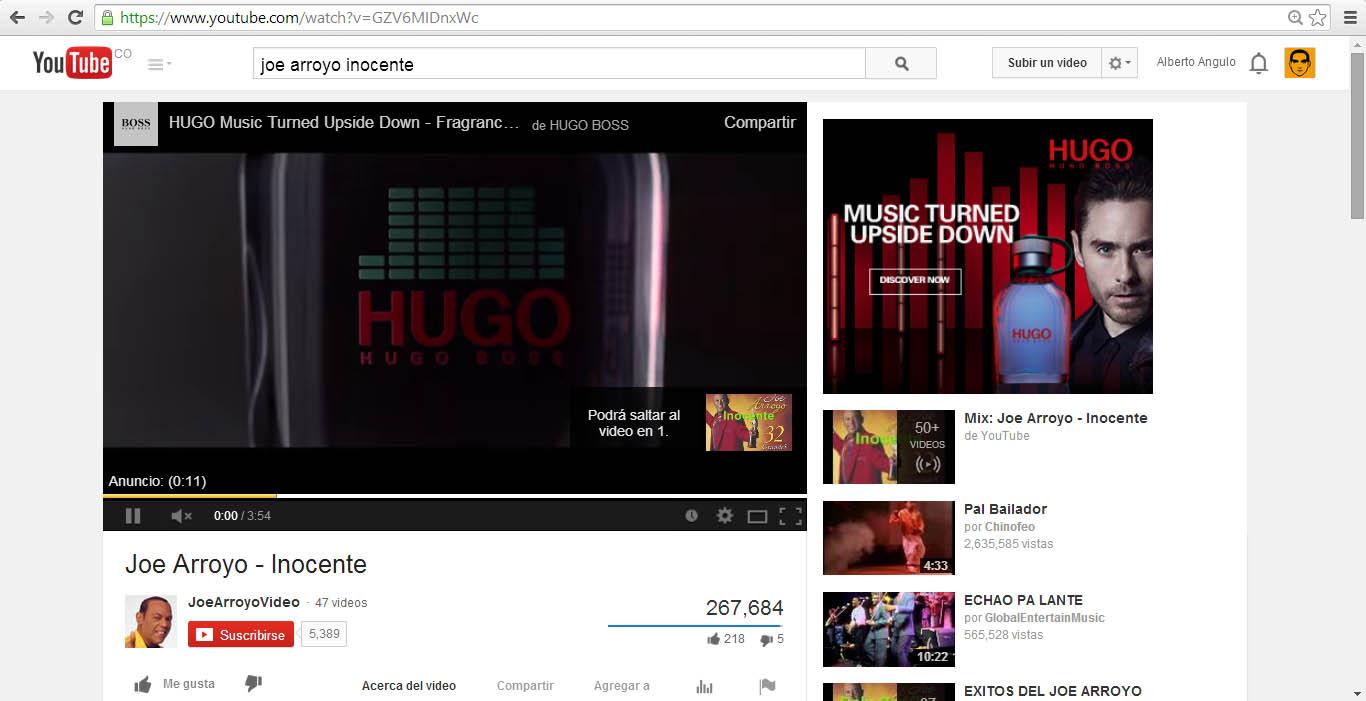Click the HUGO BOSS channel logo in player

pyautogui.click(x=136, y=124)
